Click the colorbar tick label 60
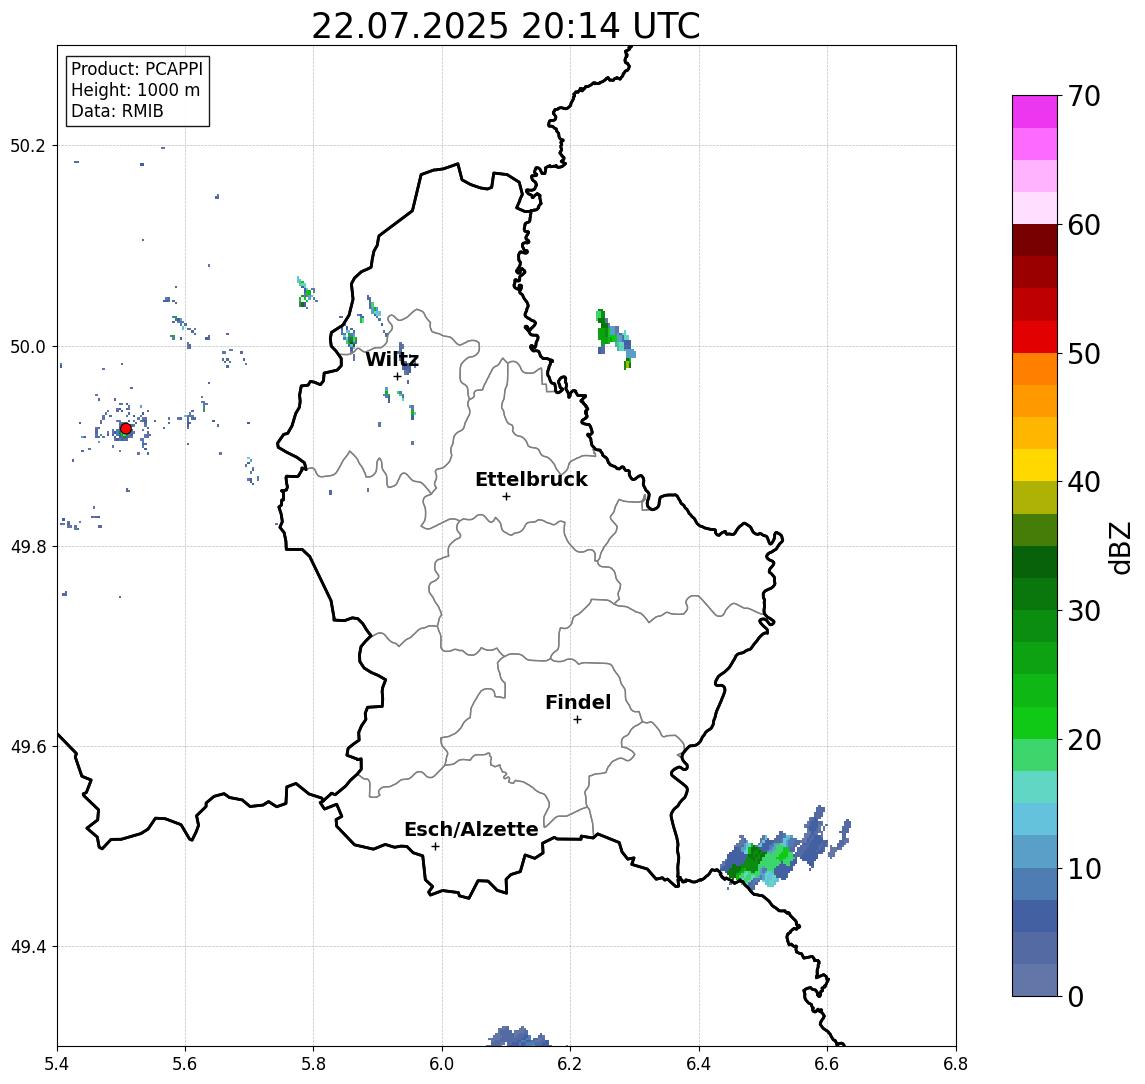This screenshot has height=1084, width=1145. coord(1083,225)
